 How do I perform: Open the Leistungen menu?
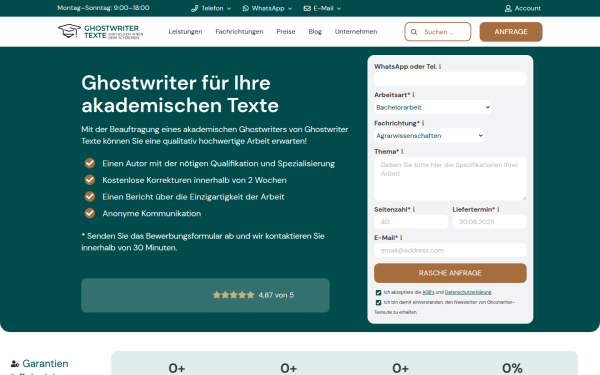click(x=185, y=32)
